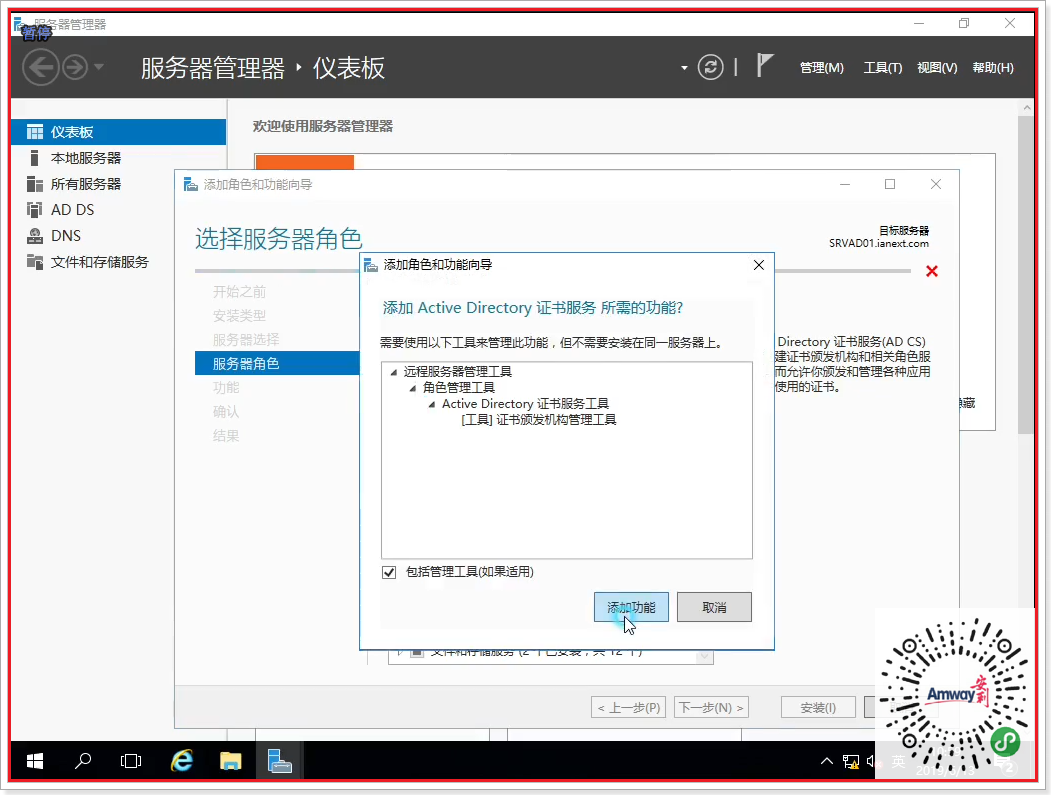
Task: Click the network icon in system tray
Action: tap(851, 761)
